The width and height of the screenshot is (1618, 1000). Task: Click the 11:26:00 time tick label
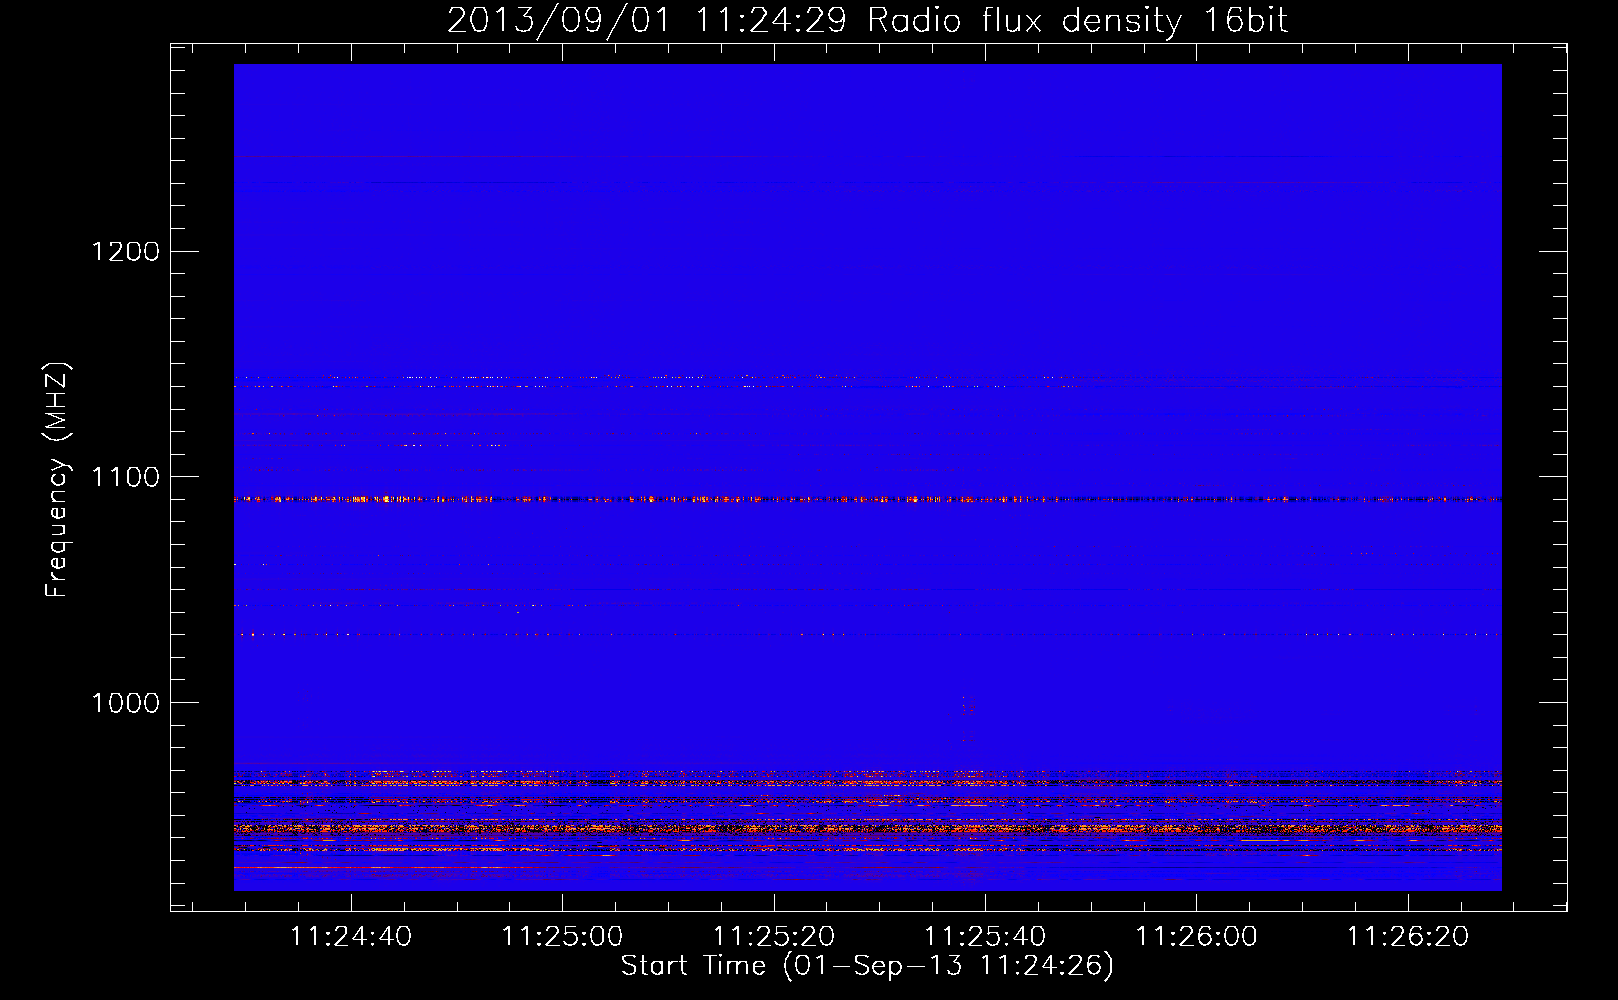click(x=1197, y=937)
